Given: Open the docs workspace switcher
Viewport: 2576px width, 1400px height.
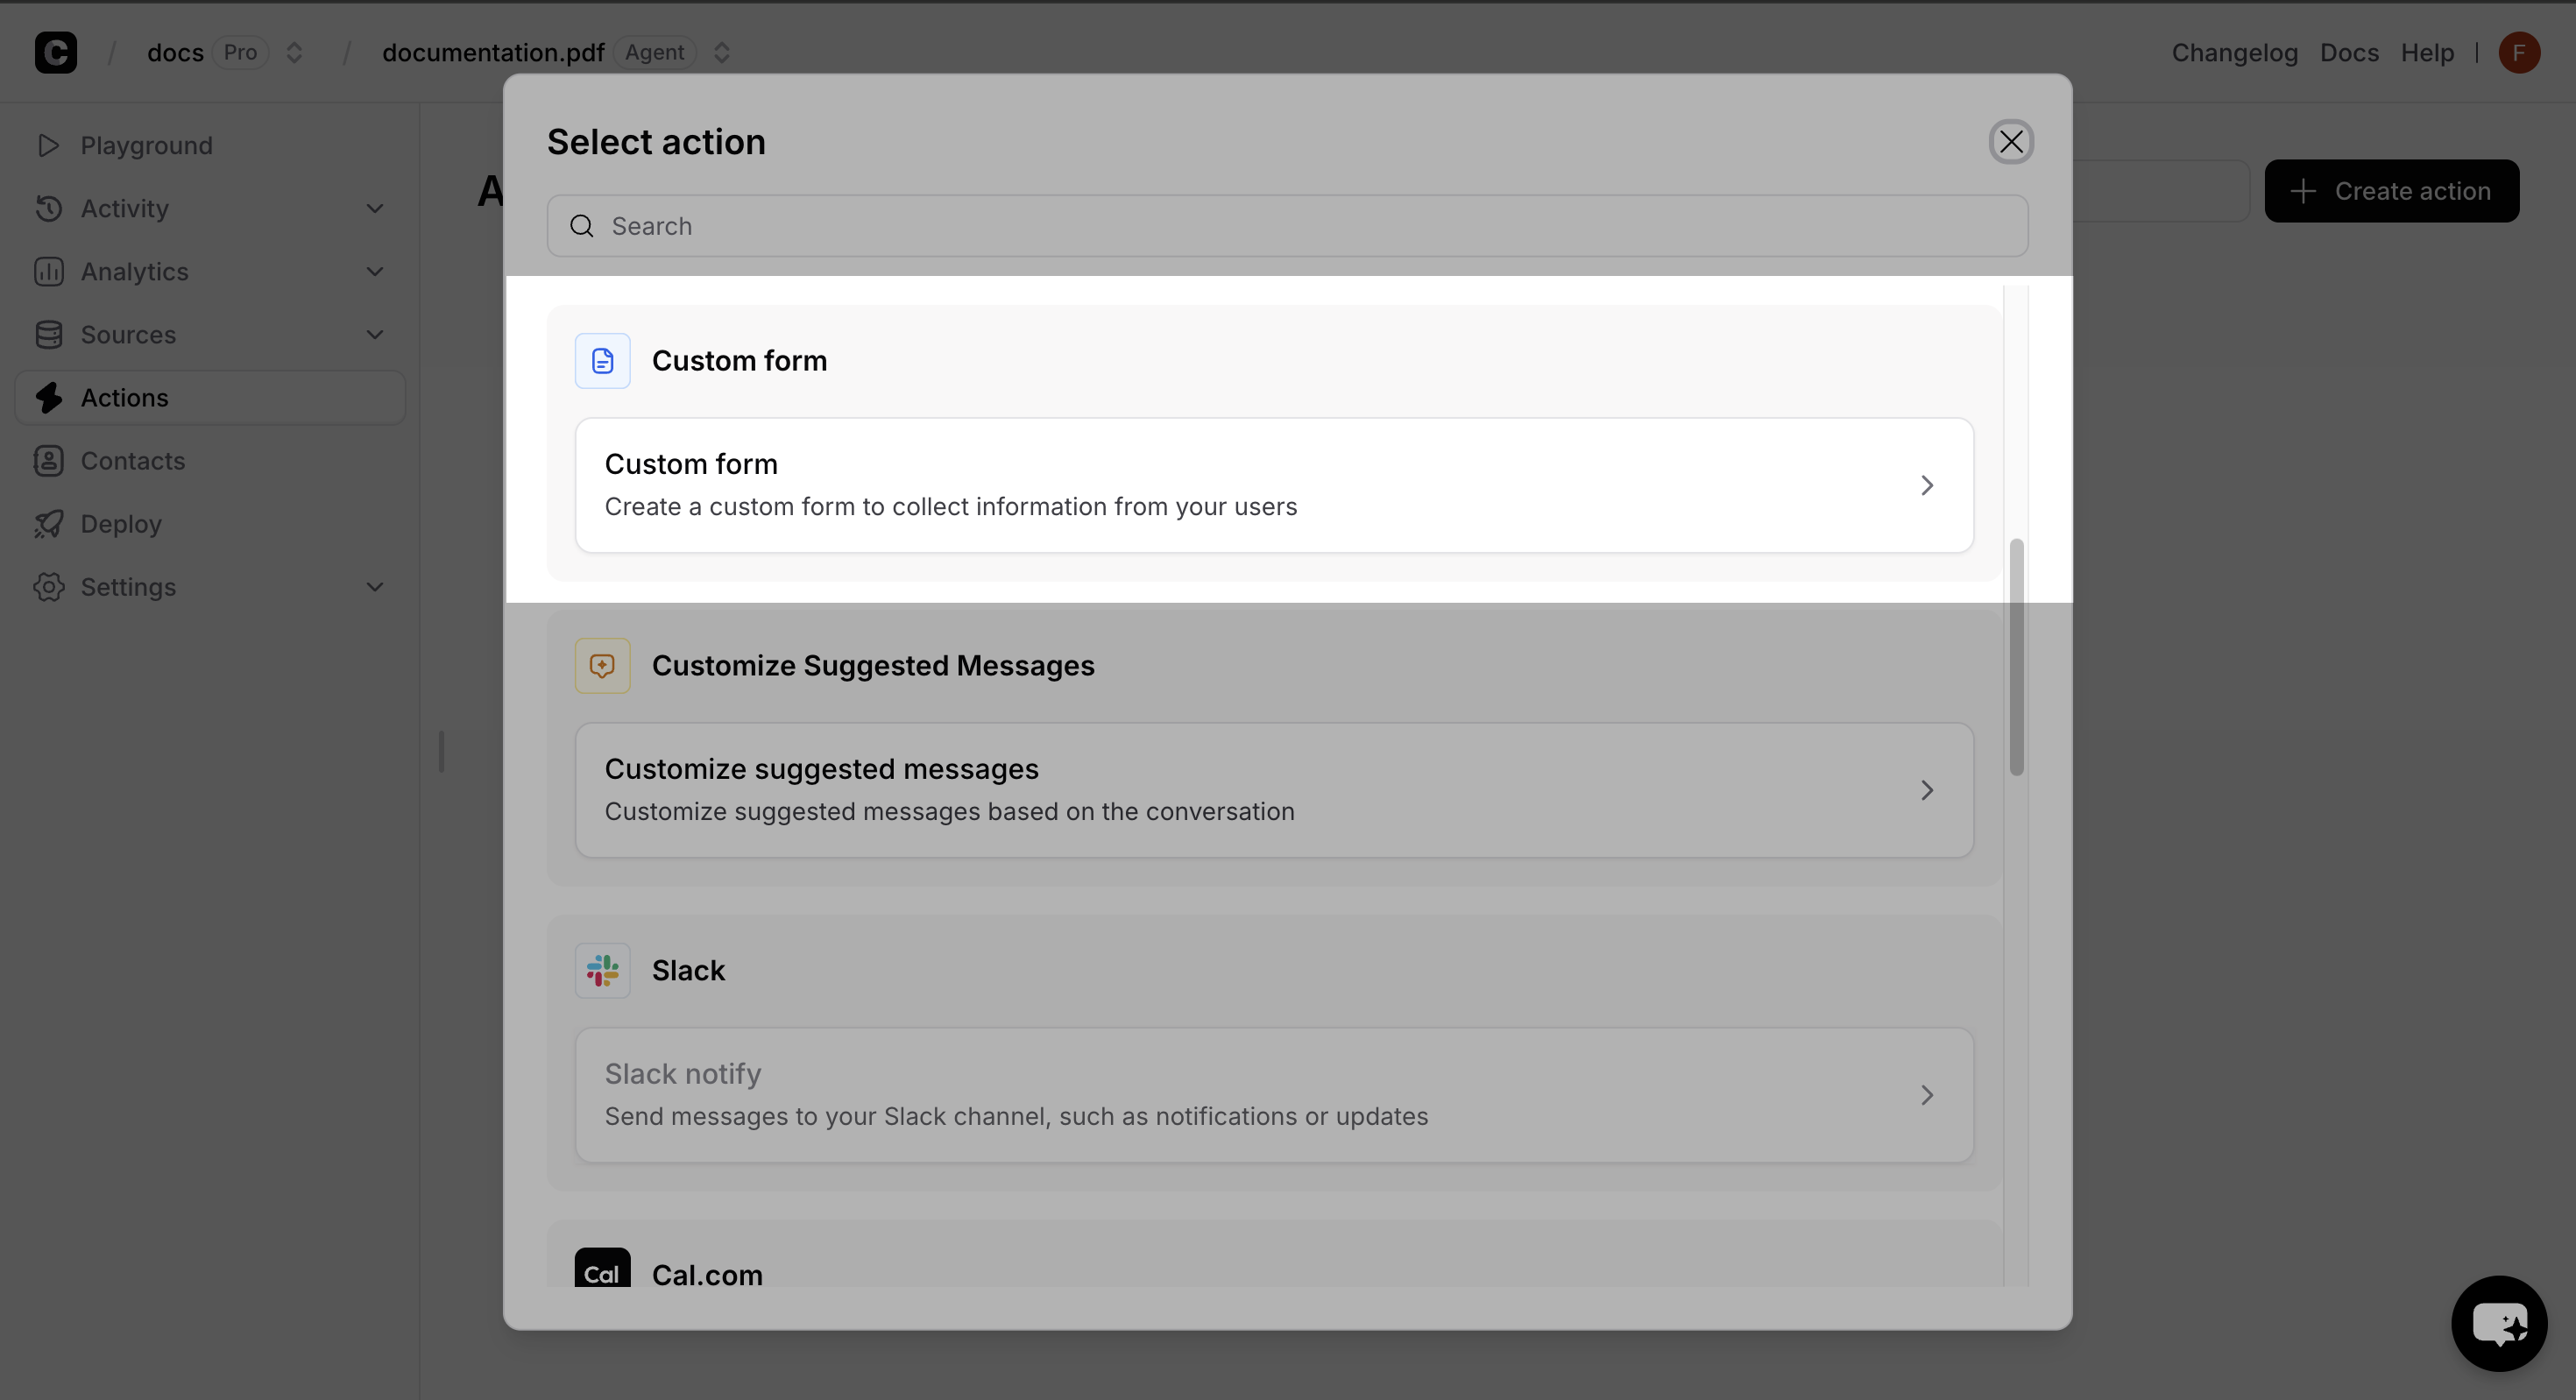Looking at the screenshot, I should pos(294,52).
